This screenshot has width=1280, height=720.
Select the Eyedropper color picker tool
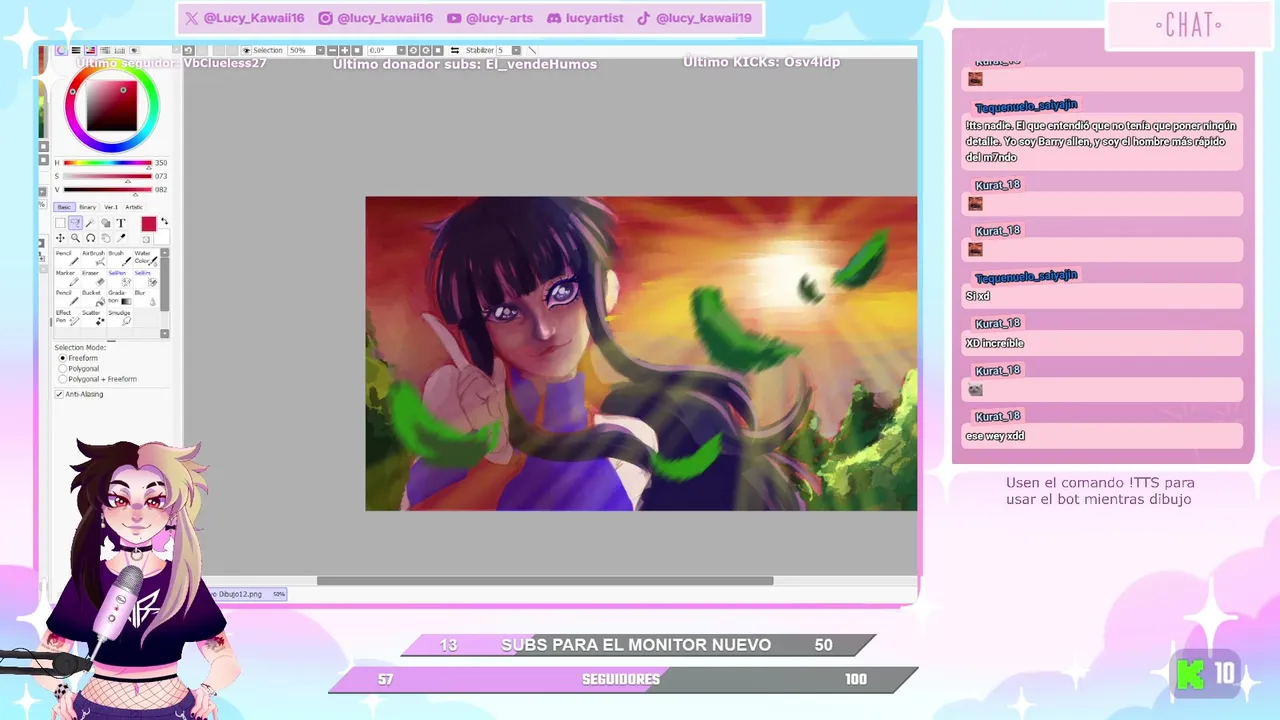[x=121, y=238]
